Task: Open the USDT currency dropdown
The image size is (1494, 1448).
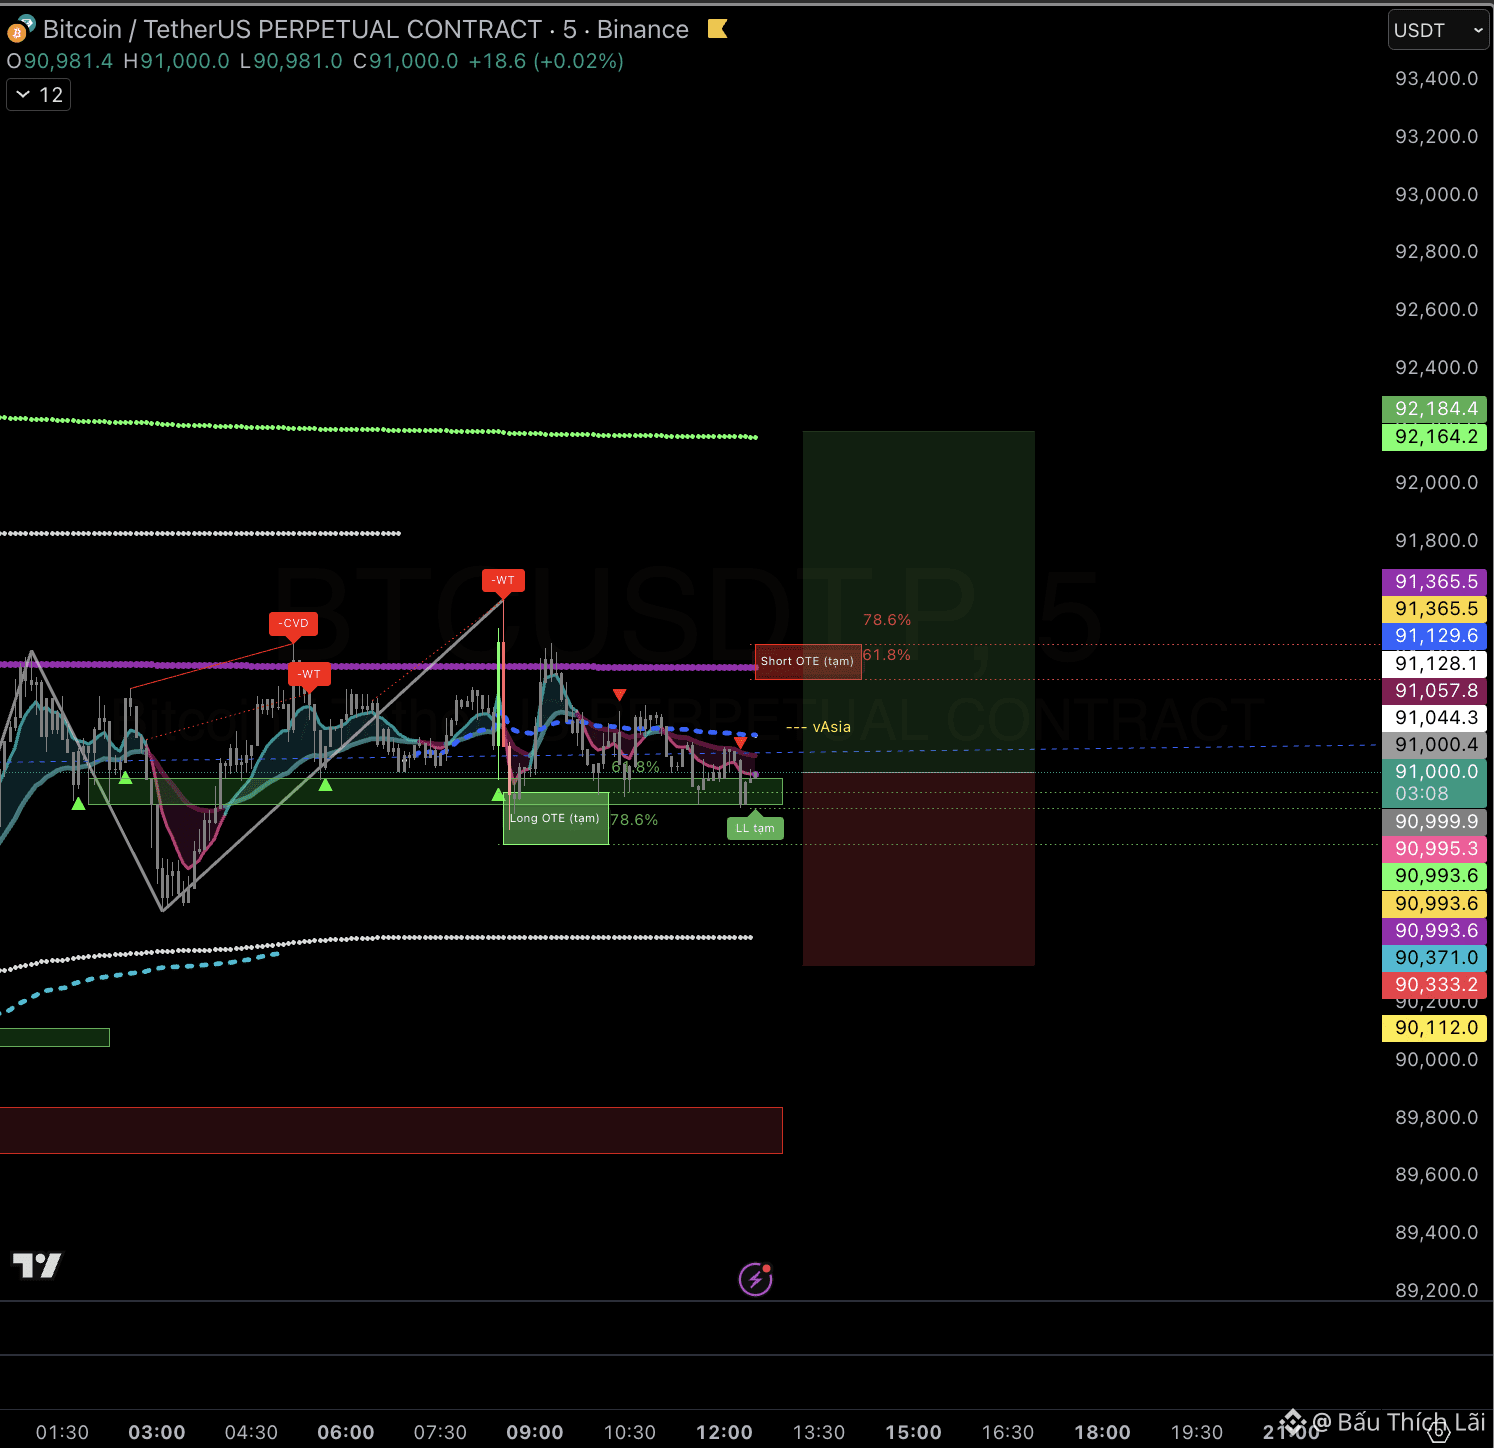Action: click(x=1439, y=30)
